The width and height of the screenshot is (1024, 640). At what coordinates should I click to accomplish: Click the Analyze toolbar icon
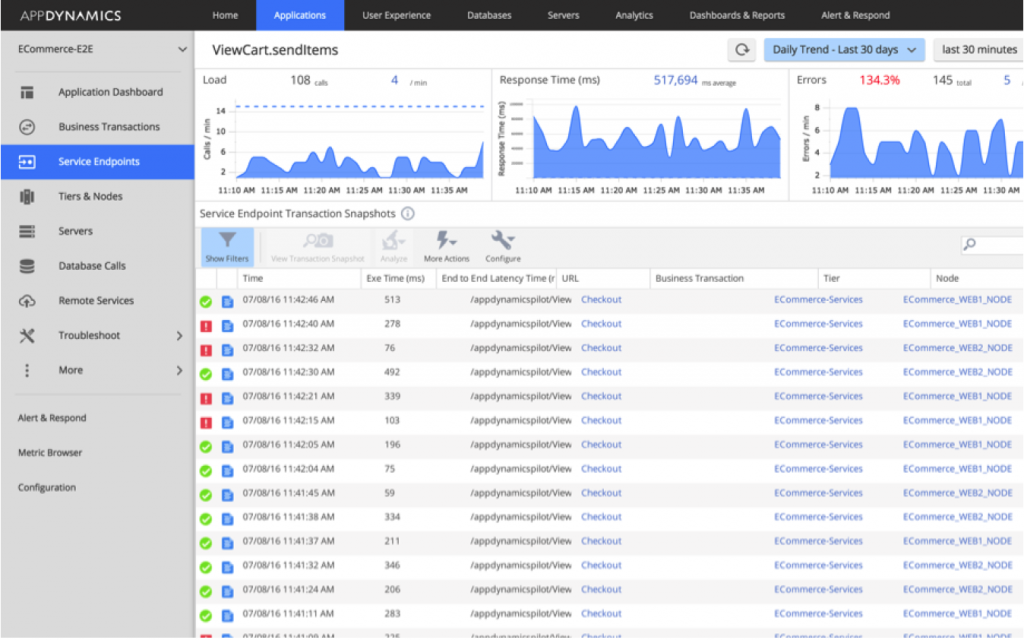coord(393,240)
